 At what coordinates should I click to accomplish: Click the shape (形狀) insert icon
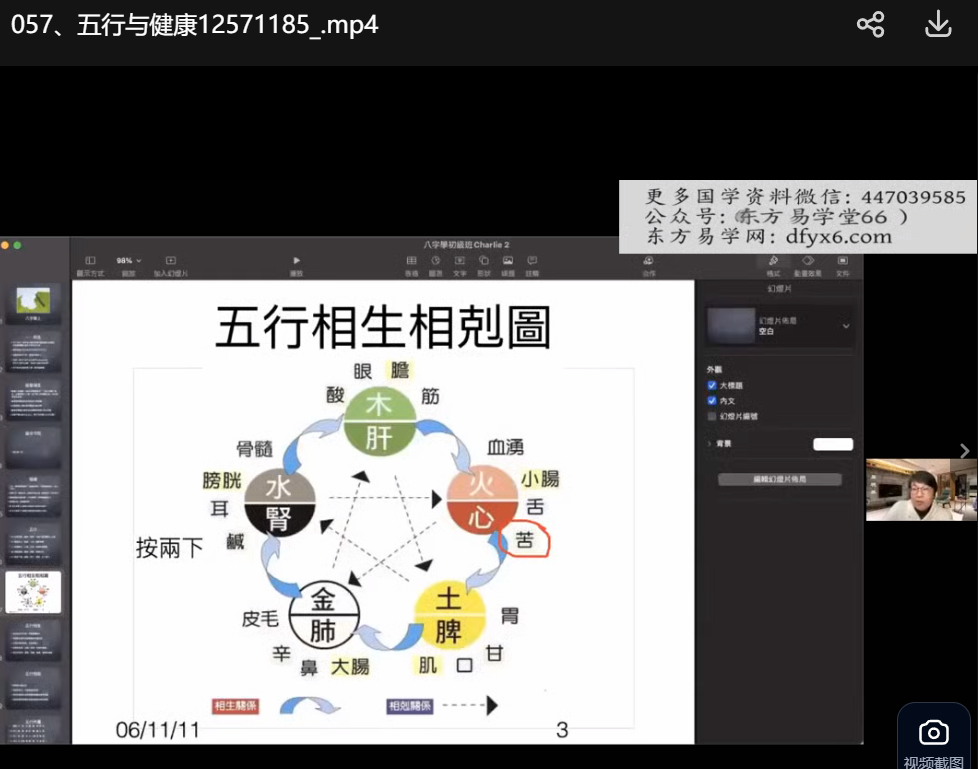[484, 261]
